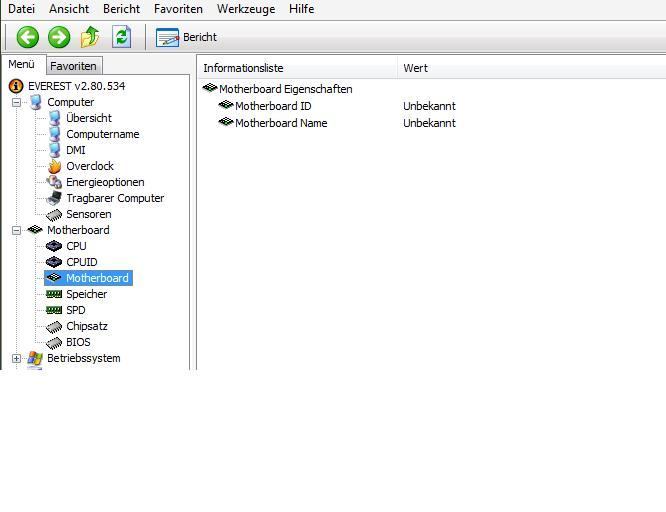Click the Motherboard Eigenschaften header icon
Image resolution: width=666 pixels, height=512 pixels.
coord(210,88)
